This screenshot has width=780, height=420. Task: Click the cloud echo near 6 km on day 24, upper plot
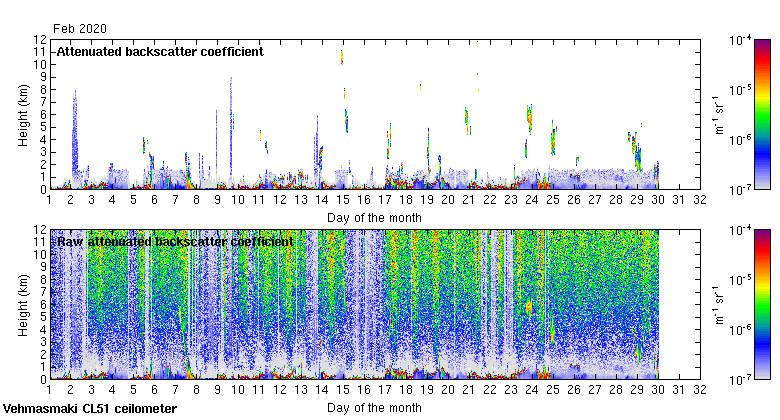pyautogui.click(x=529, y=118)
